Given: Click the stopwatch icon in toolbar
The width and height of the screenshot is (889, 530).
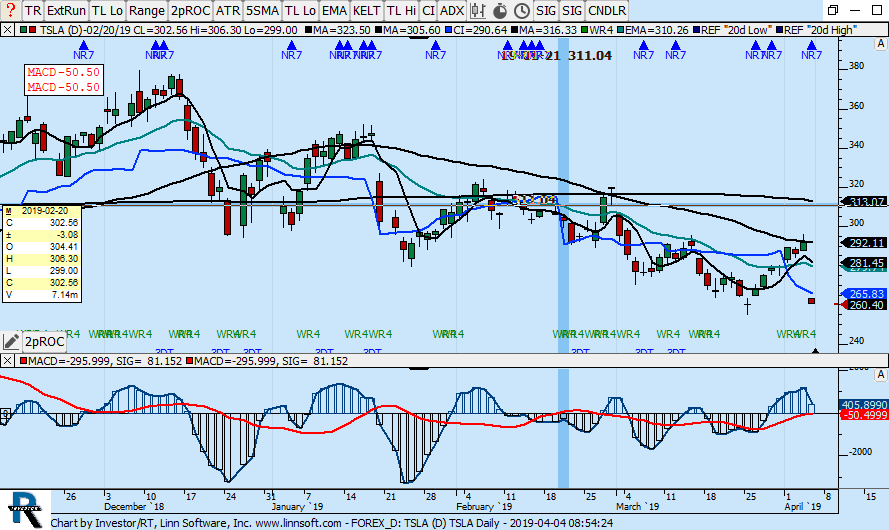Looking at the screenshot, I should tap(499, 10).
